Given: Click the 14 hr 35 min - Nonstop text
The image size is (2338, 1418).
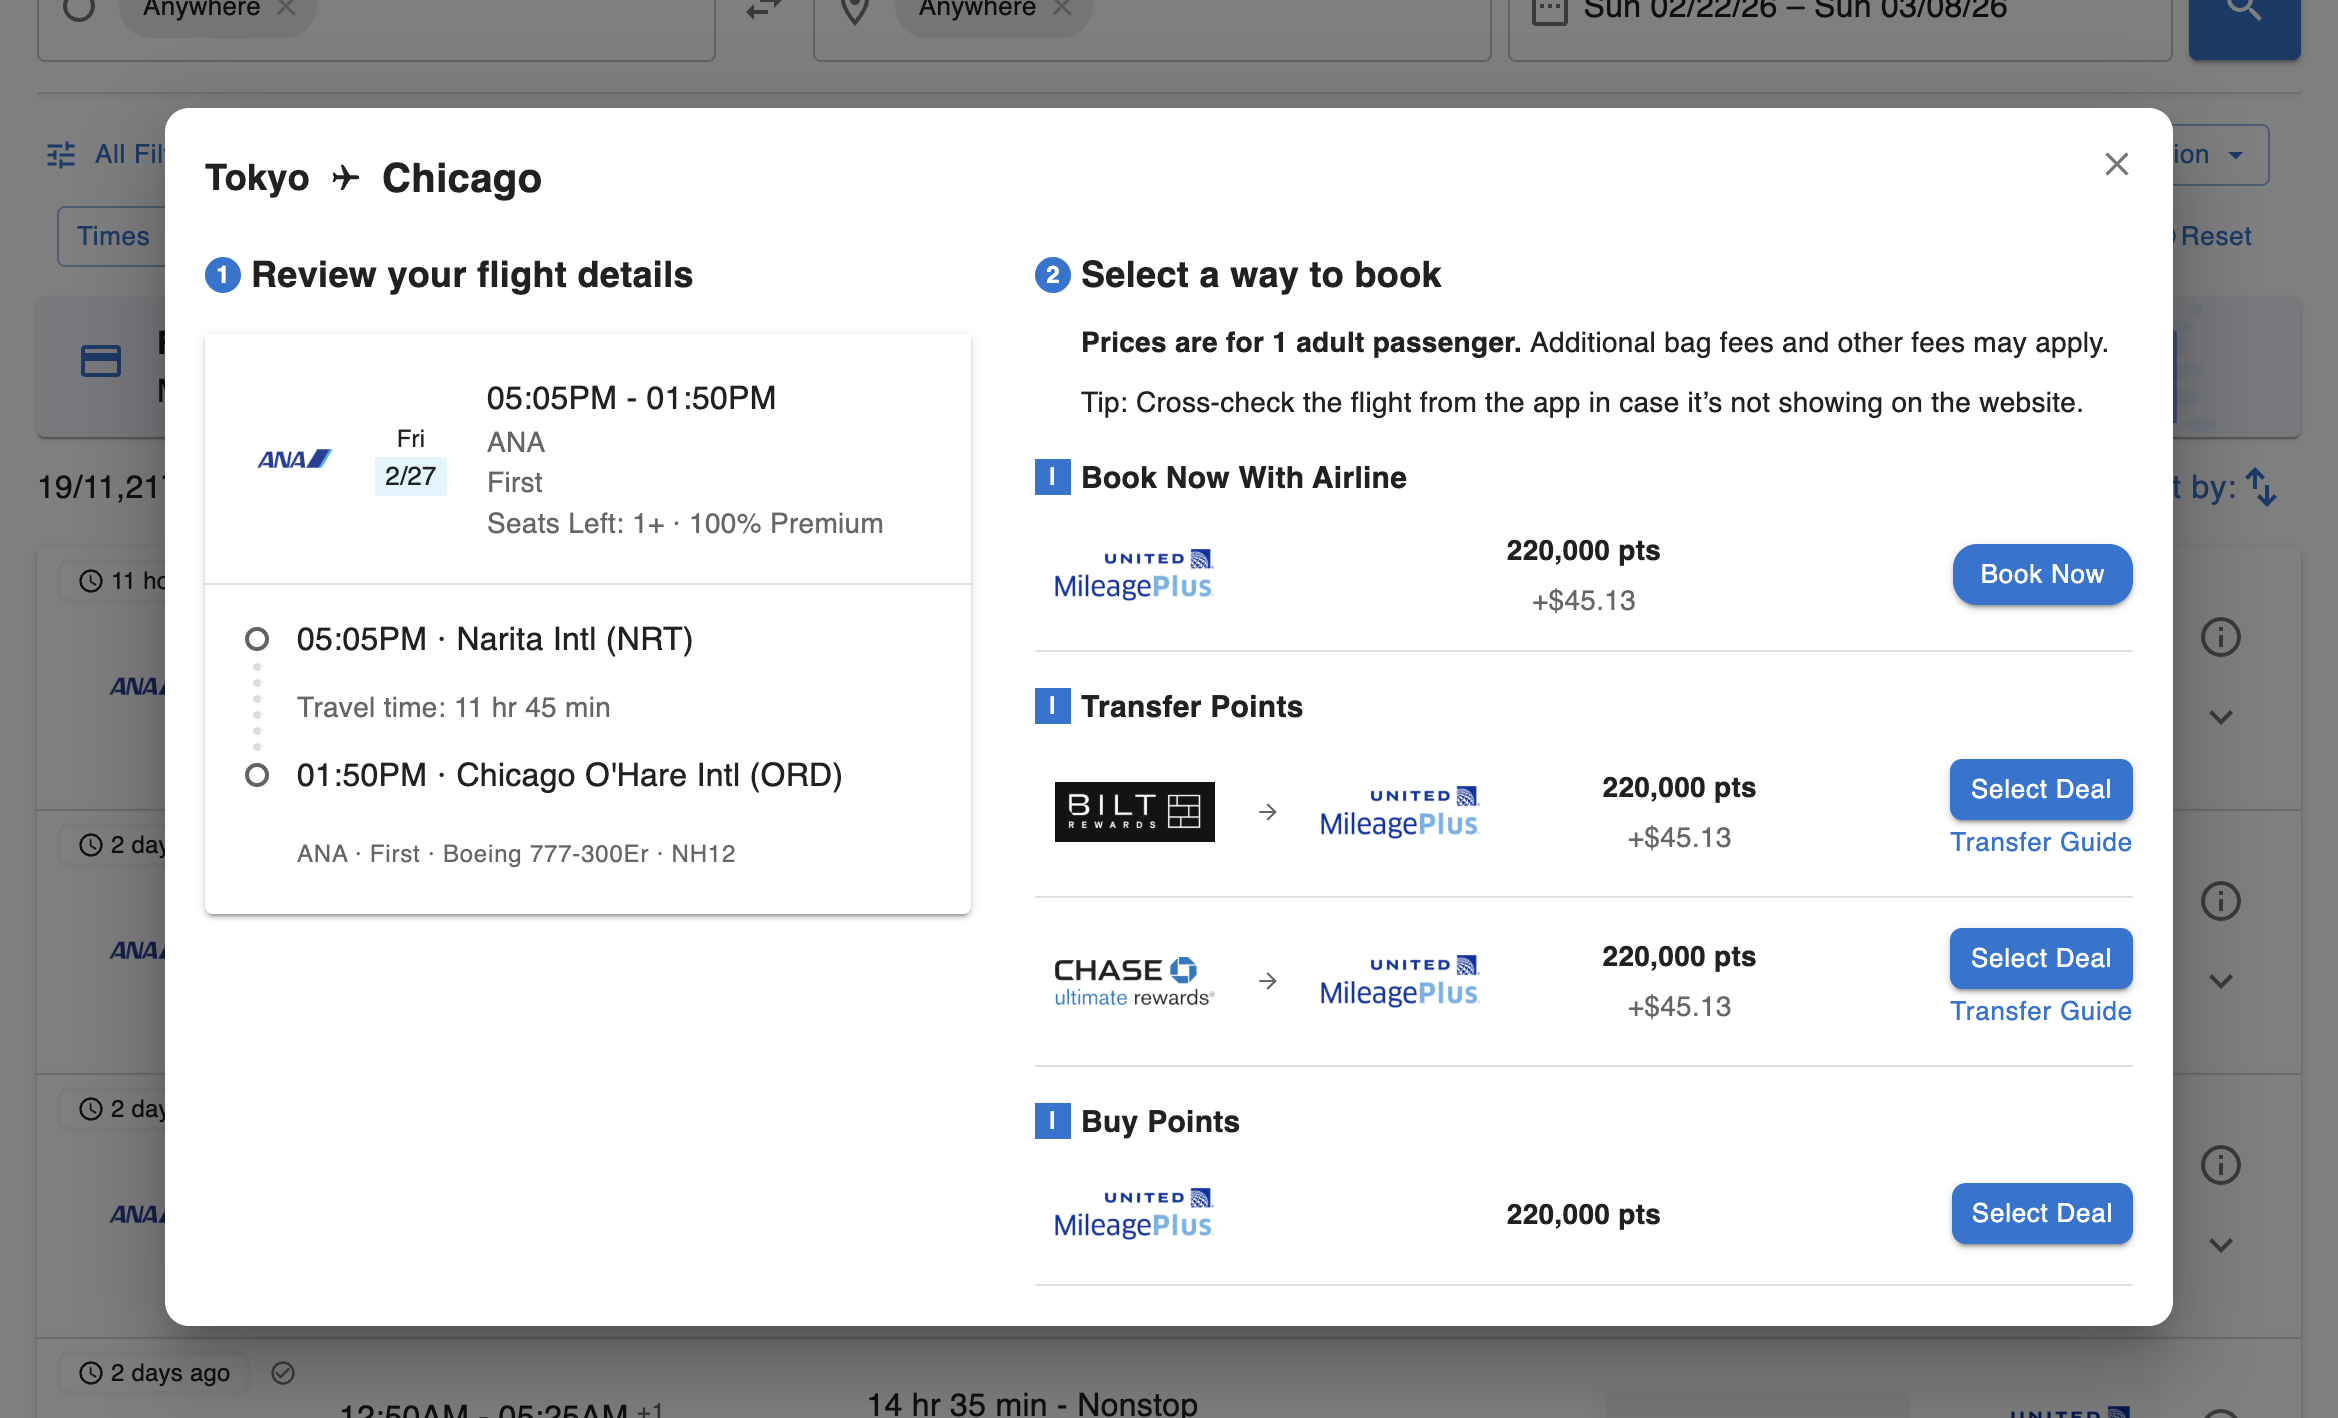Looking at the screenshot, I should click(1032, 1403).
